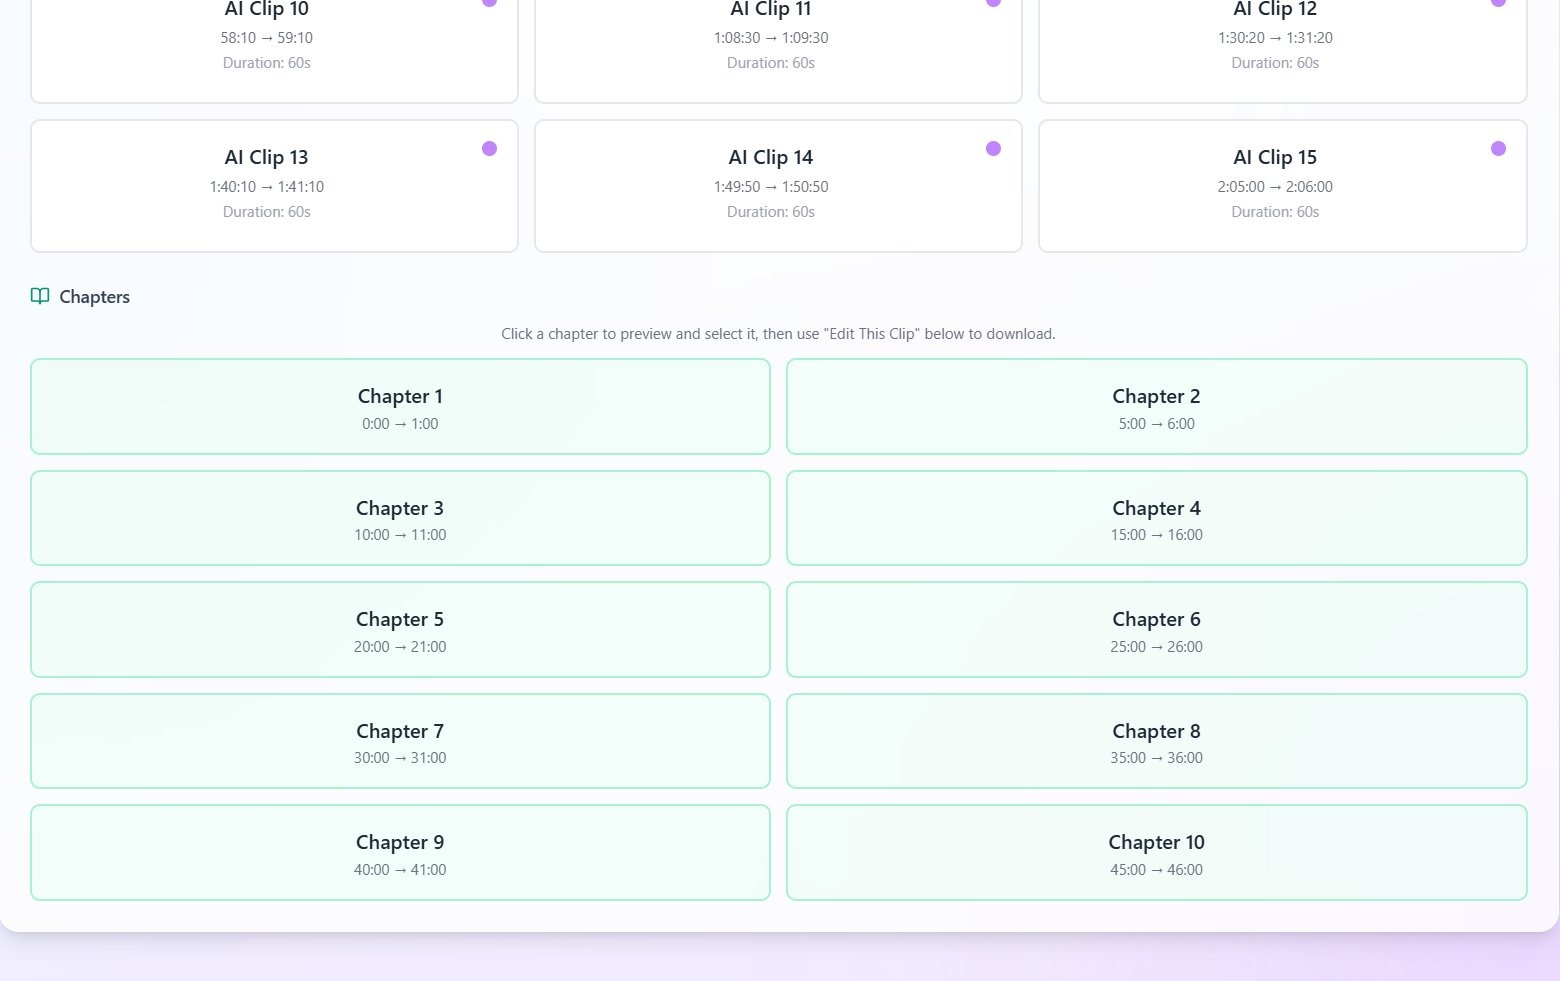Click the Chapters section book icon

(40, 296)
